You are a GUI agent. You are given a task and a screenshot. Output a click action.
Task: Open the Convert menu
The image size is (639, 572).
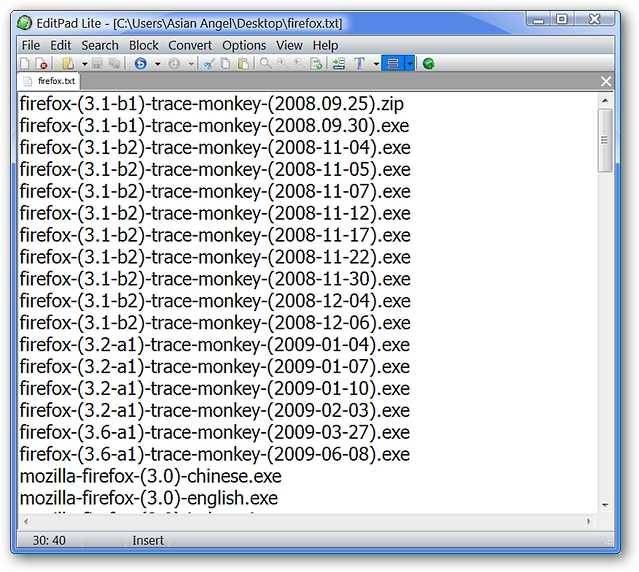click(190, 45)
